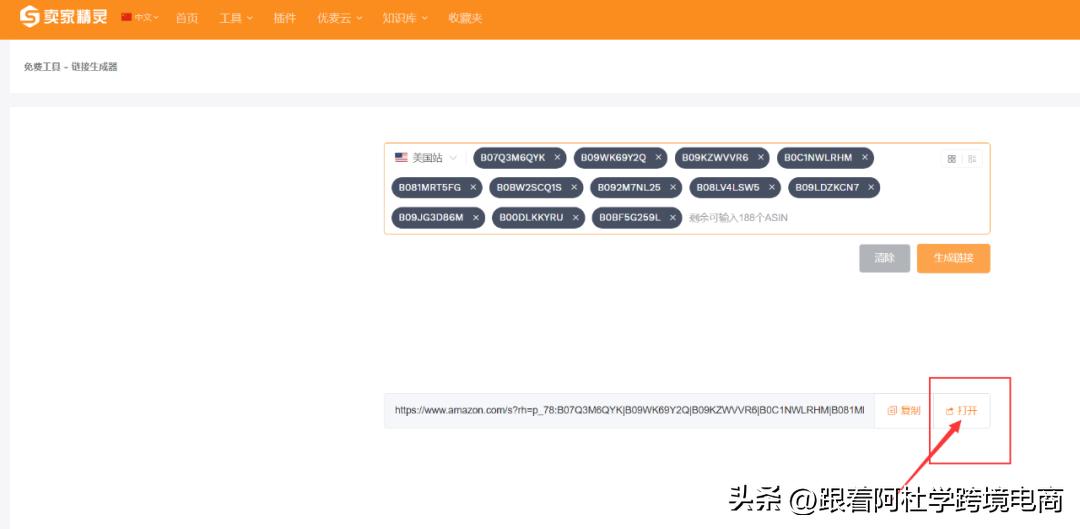Remove ASIN tag B09JG3D86M
This screenshot has width=1080, height=529.
click(x=475, y=218)
